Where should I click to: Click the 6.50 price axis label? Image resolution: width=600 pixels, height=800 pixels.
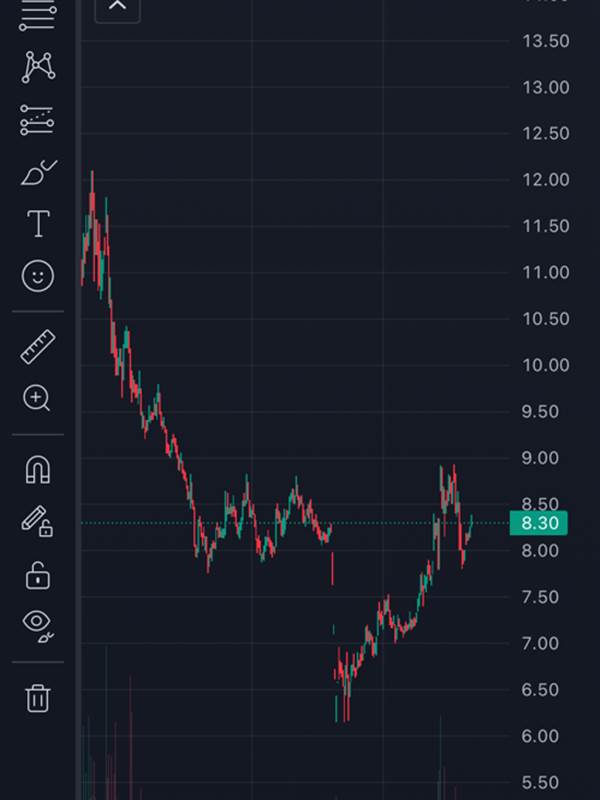tap(540, 690)
